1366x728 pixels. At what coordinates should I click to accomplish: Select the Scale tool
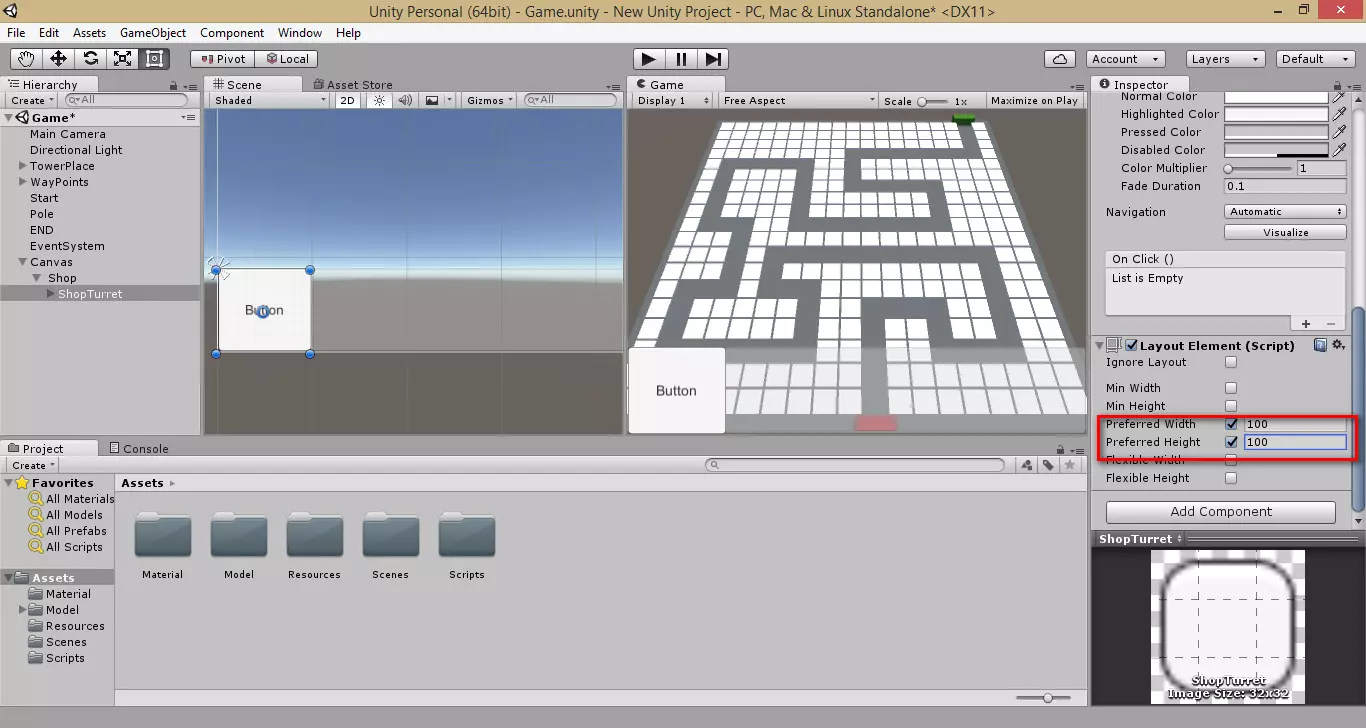tap(123, 59)
